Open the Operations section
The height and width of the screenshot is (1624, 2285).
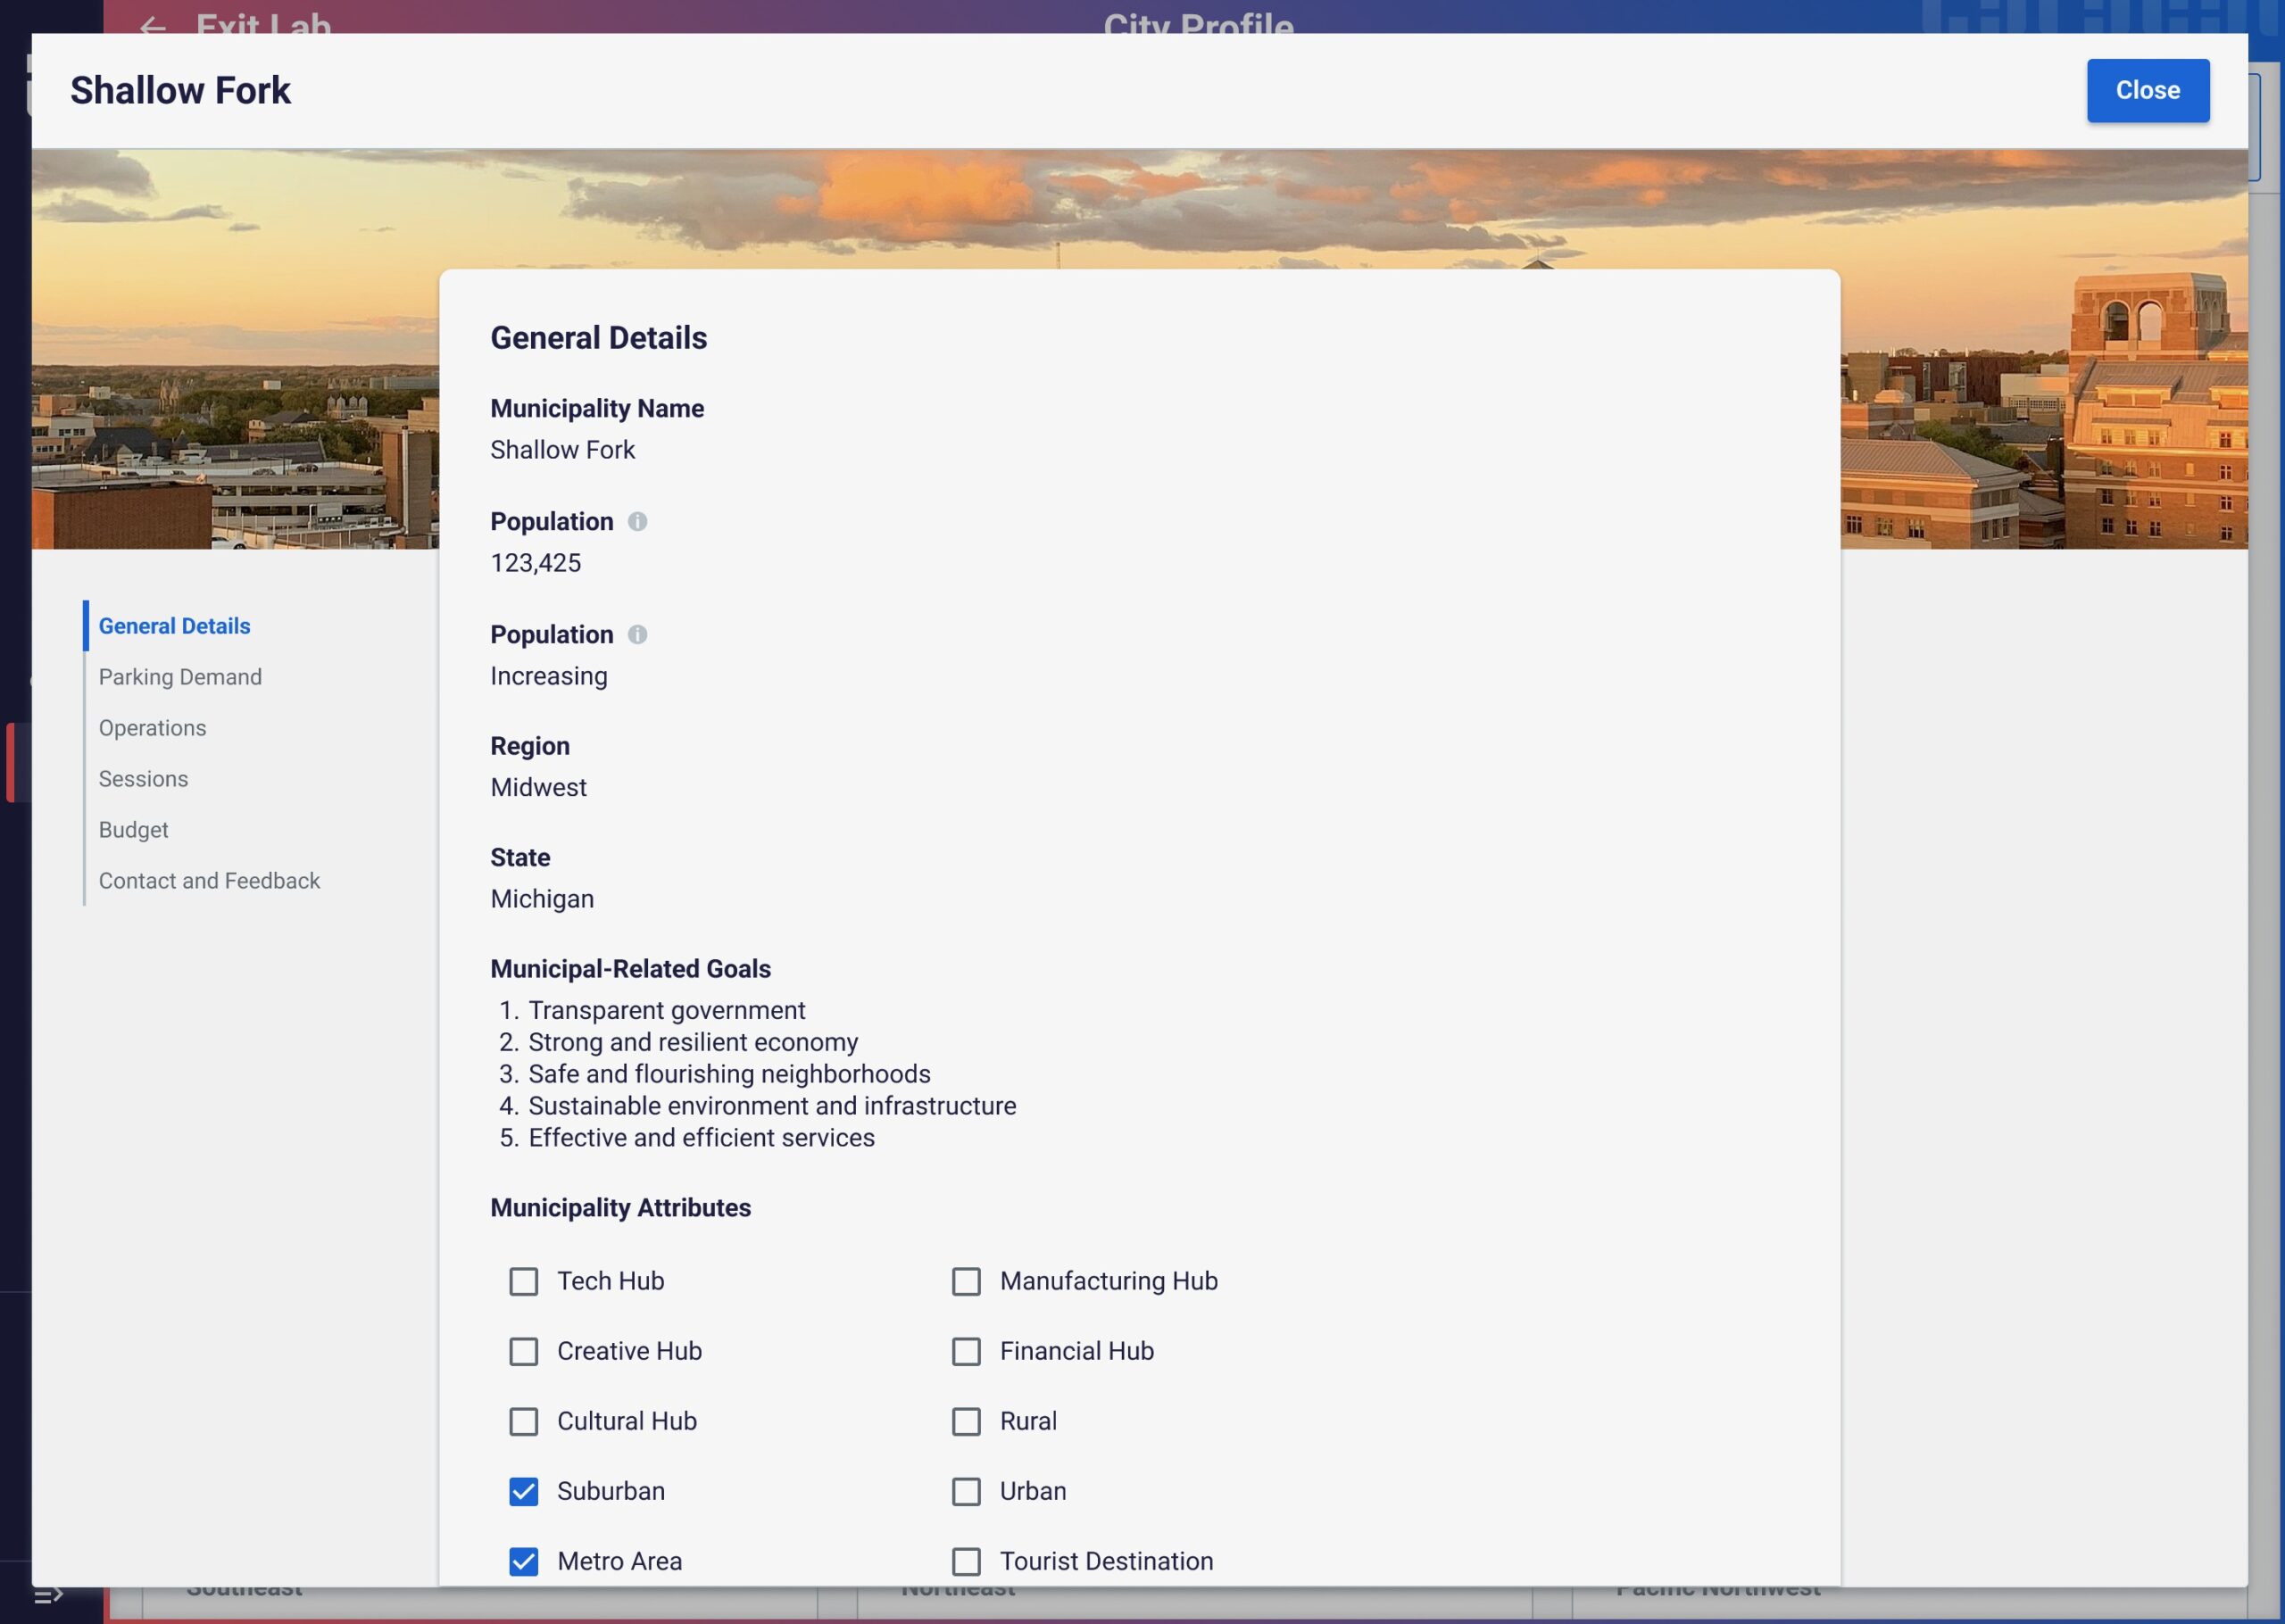coord(152,728)
